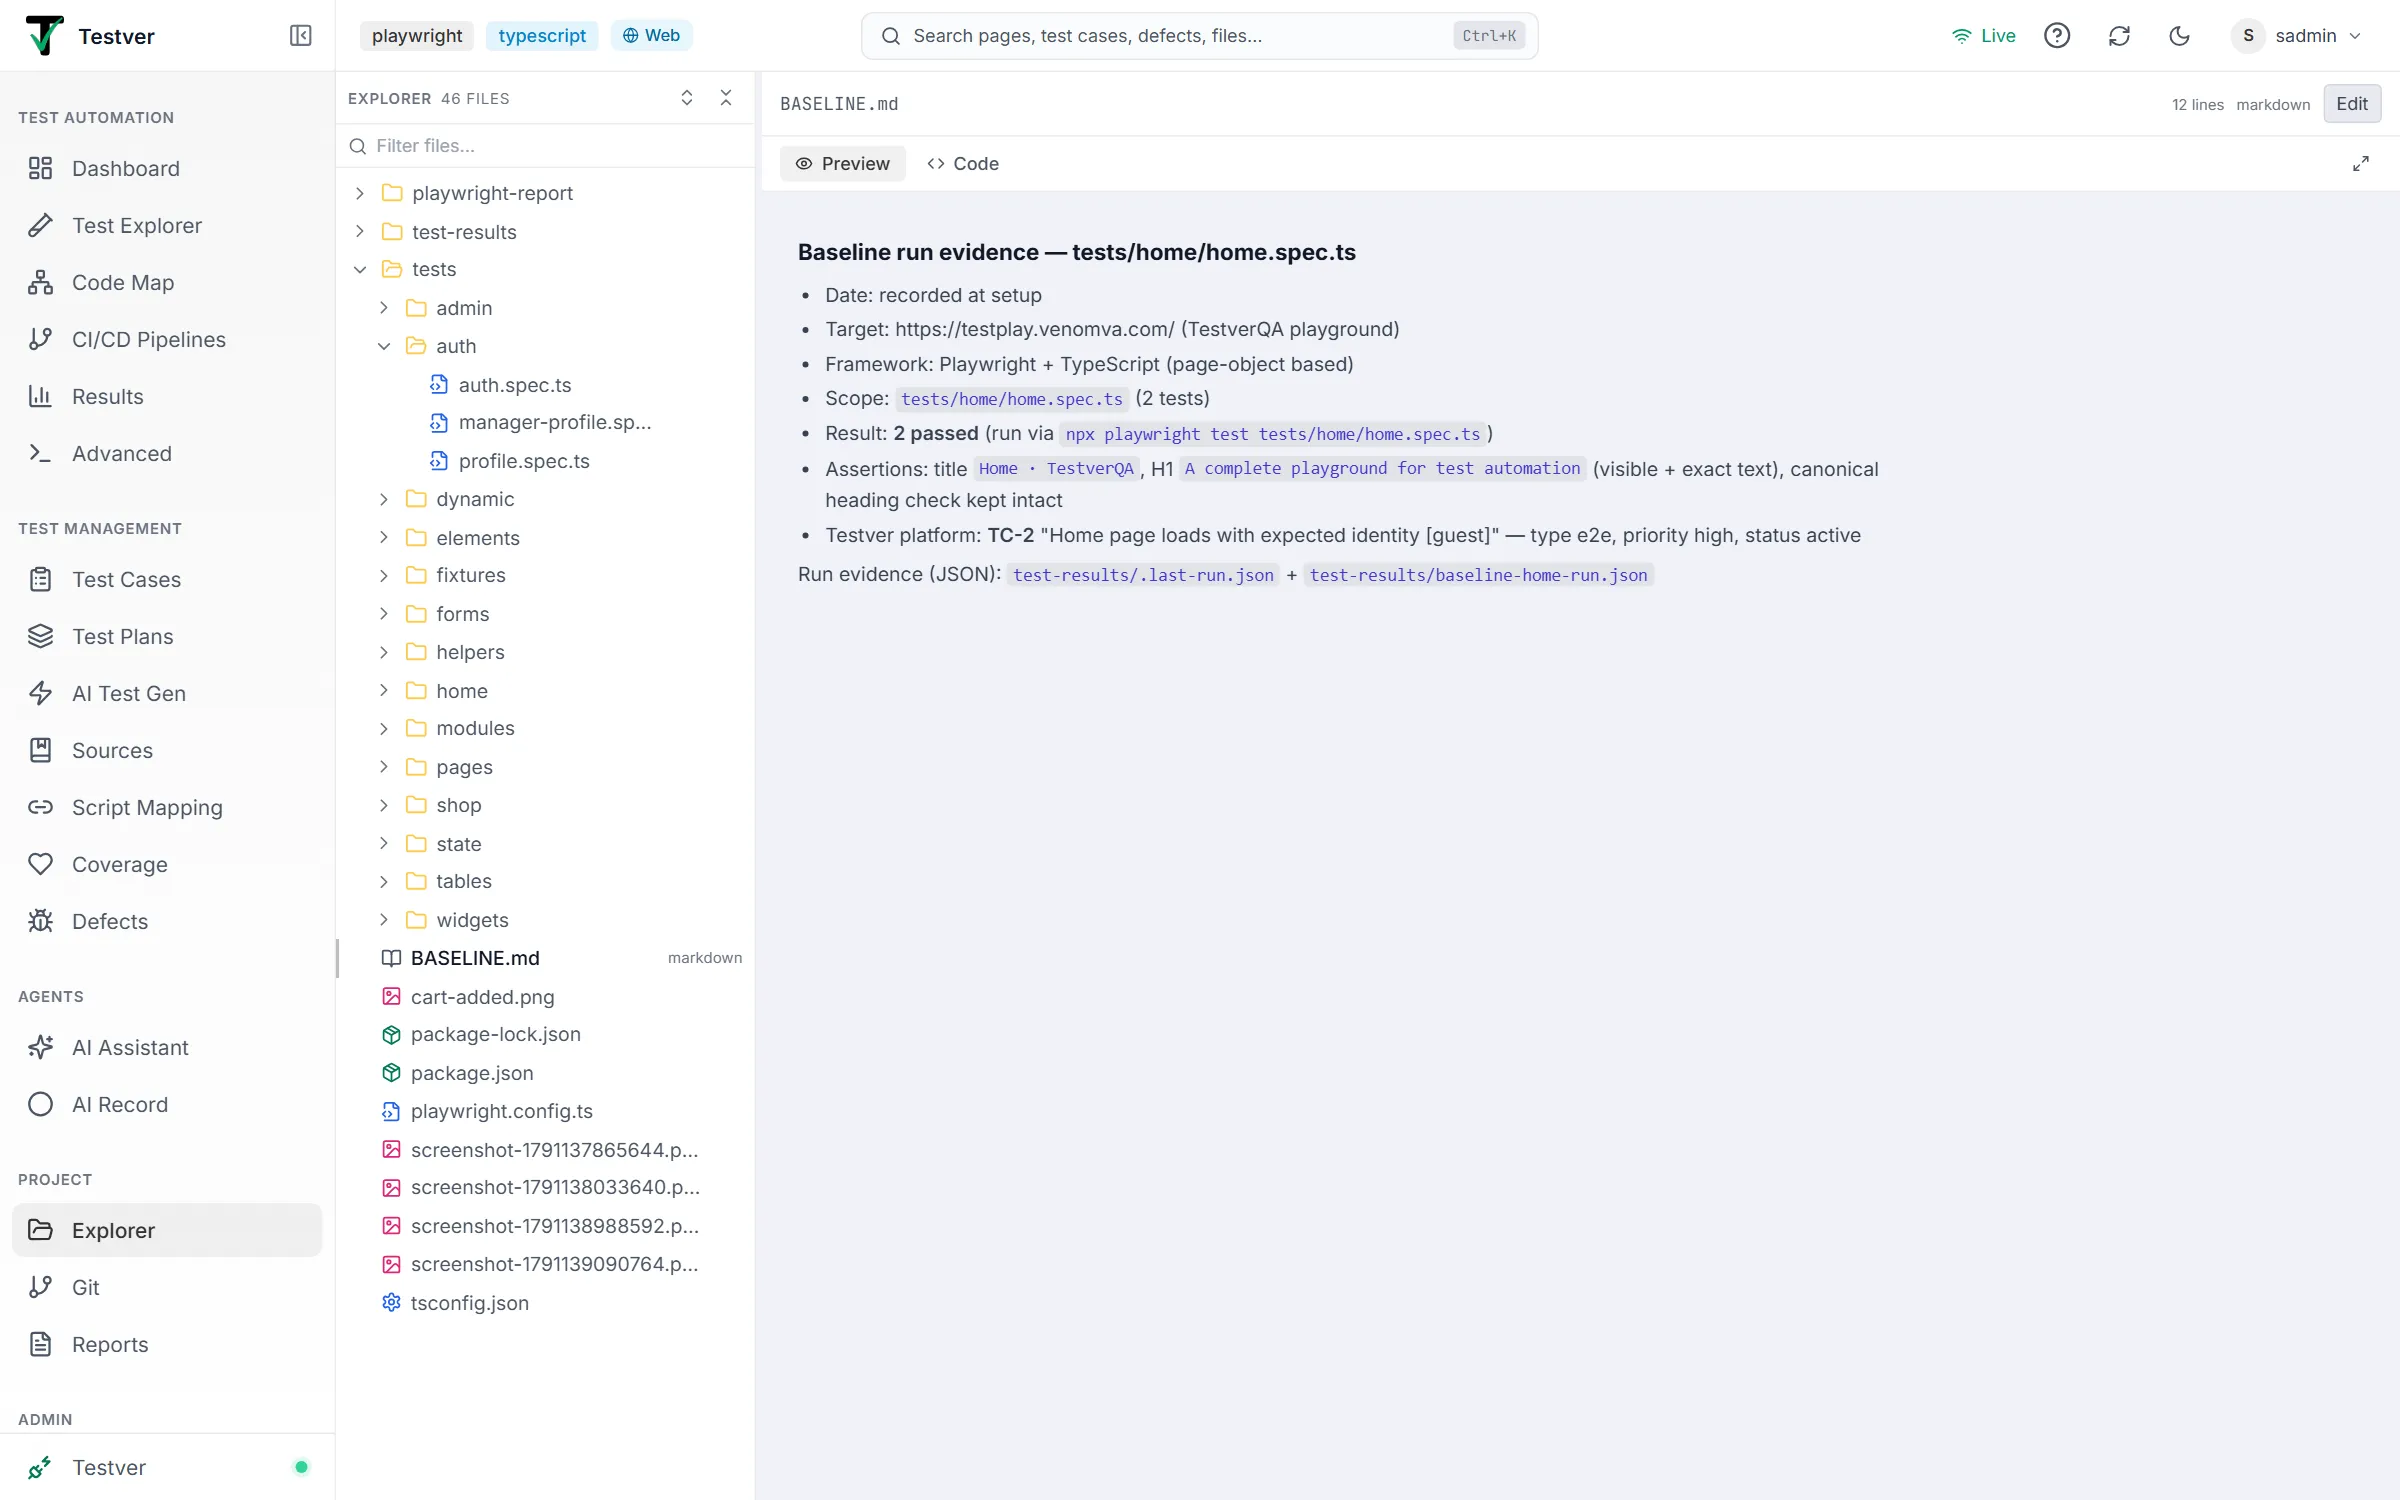
Task: Switch to the Preview tab
Action: click(842, 163)
